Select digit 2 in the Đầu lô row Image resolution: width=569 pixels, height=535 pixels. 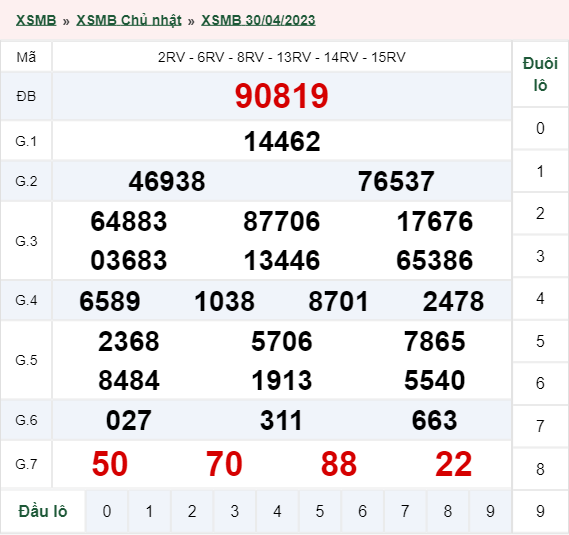192,511
